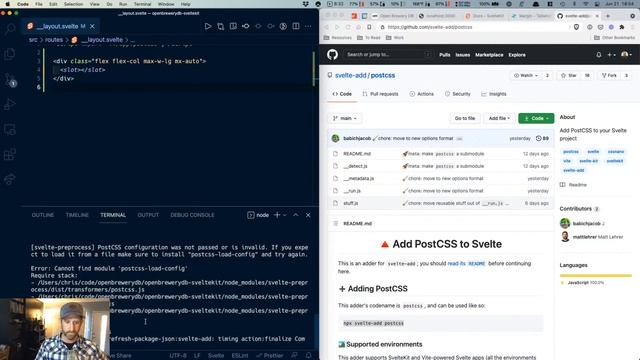
Task: Open the GitHub user avatar menu
Action: (x=626, y=55)
